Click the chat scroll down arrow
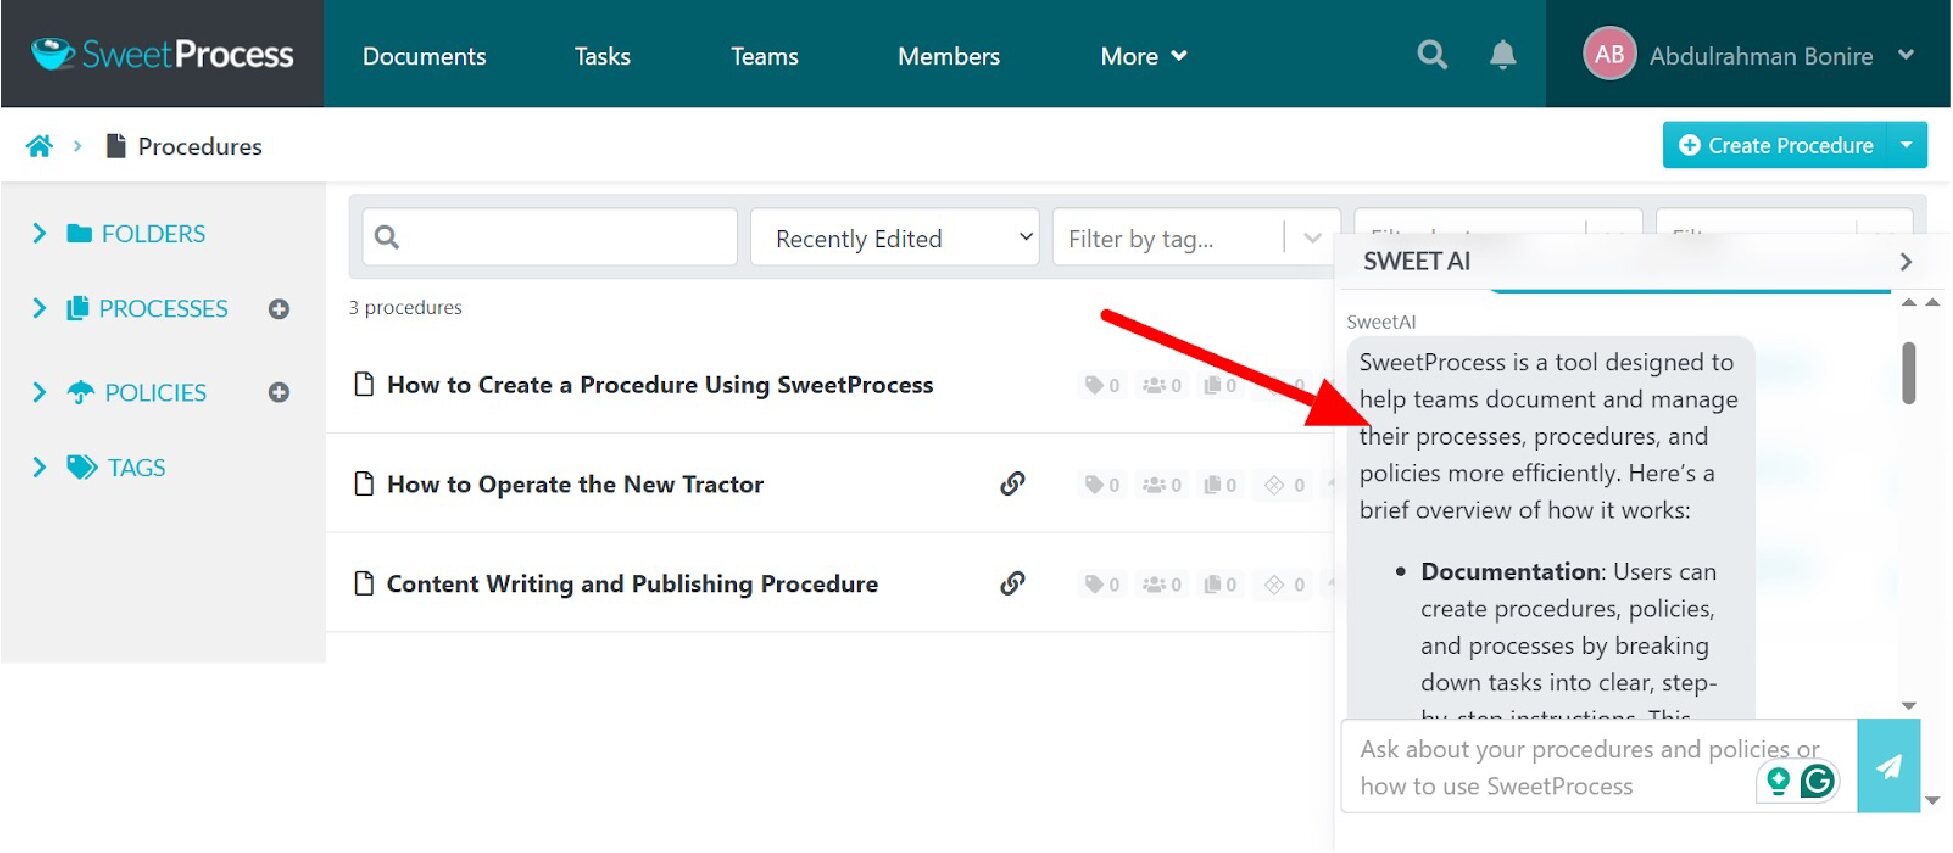This screenshot has height=853, width=1953. (x=1908, y=705)
